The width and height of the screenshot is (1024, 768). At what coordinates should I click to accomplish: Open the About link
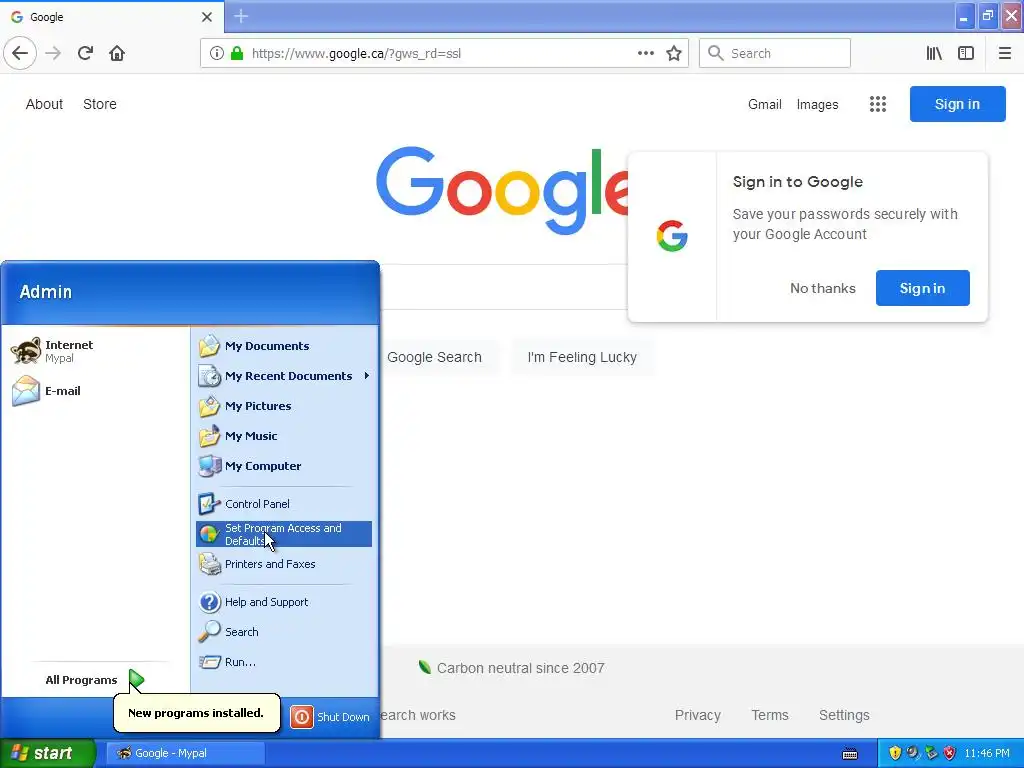(x=44, y=104)
